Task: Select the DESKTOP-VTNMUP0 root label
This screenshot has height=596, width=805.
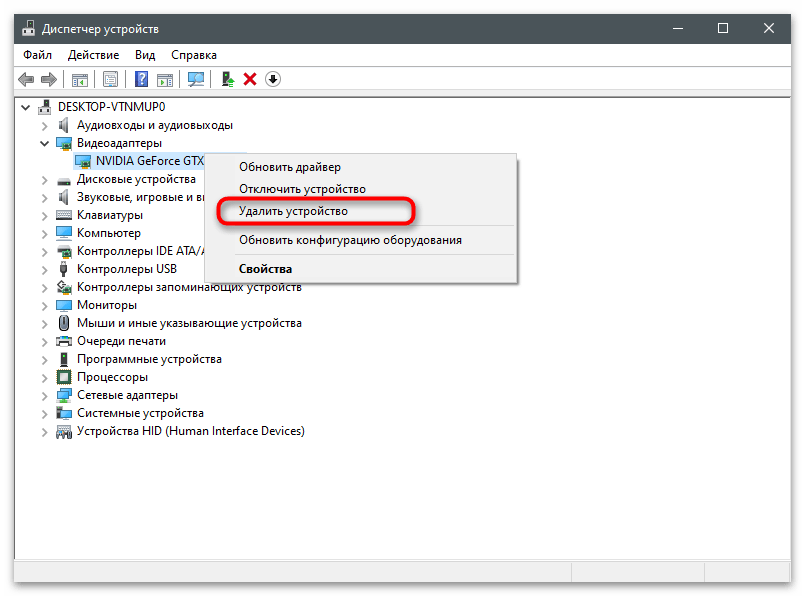Action: point(112,107)
